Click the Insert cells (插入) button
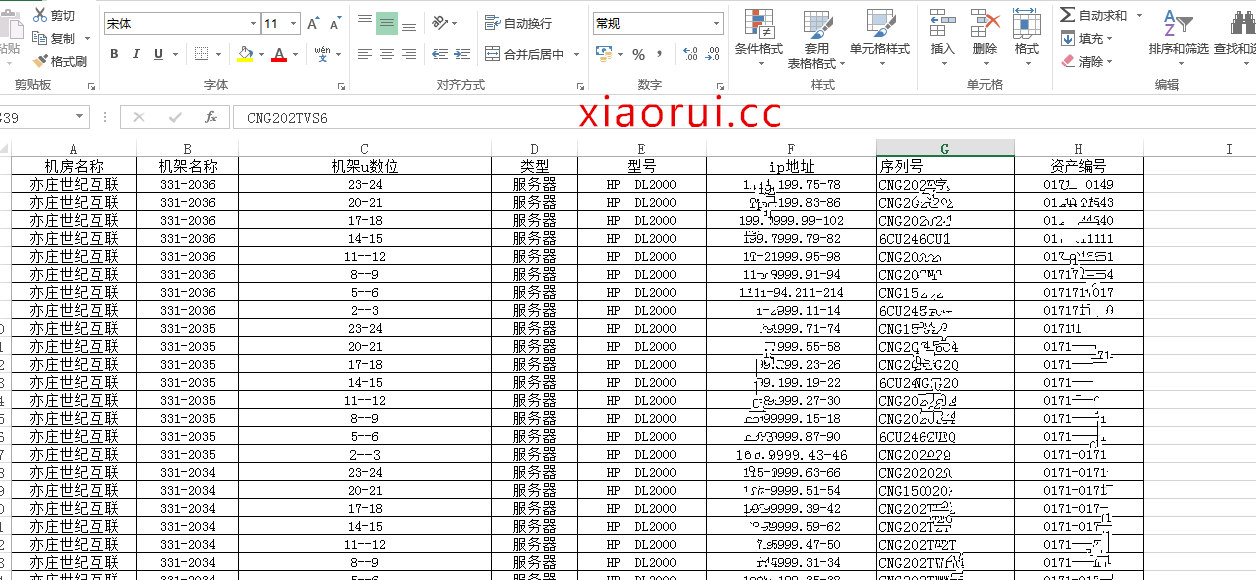The image size is (1256, 580). tap(942, 34)
